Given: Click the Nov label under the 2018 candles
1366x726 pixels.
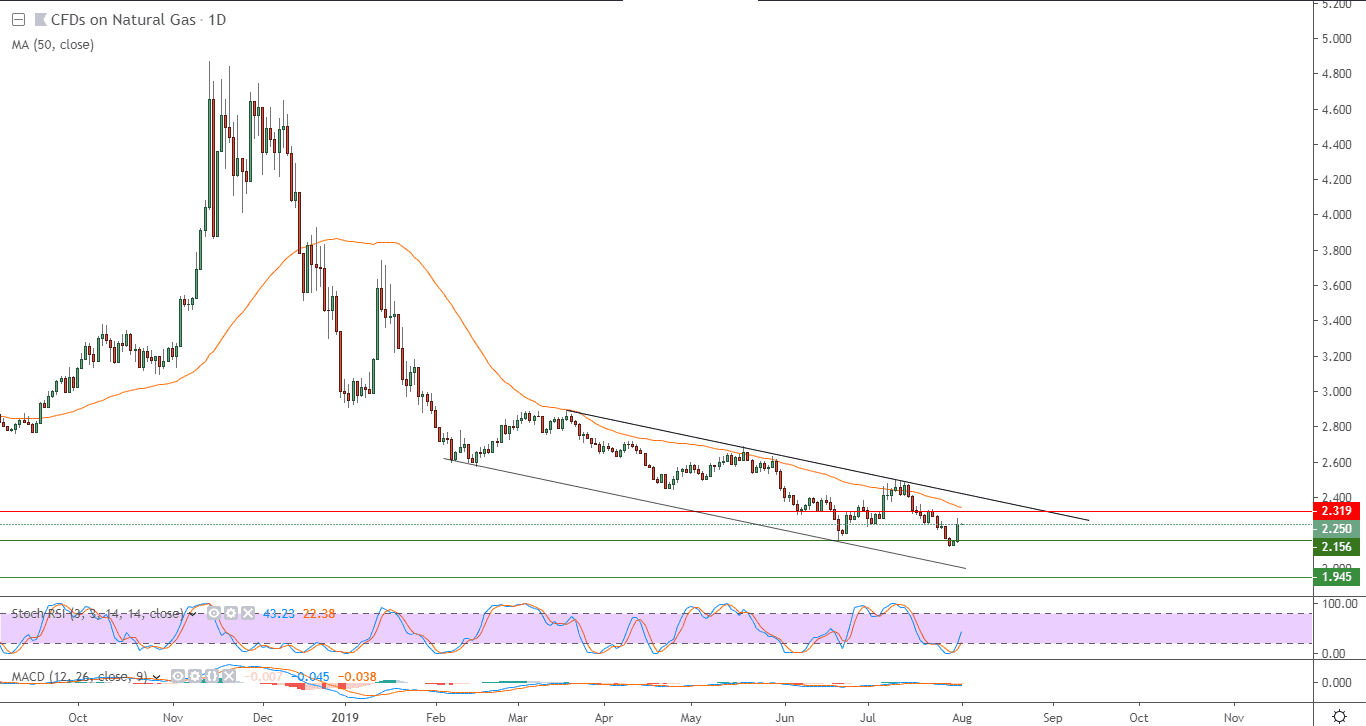Looking at the screenshot, I should (172, 717).
